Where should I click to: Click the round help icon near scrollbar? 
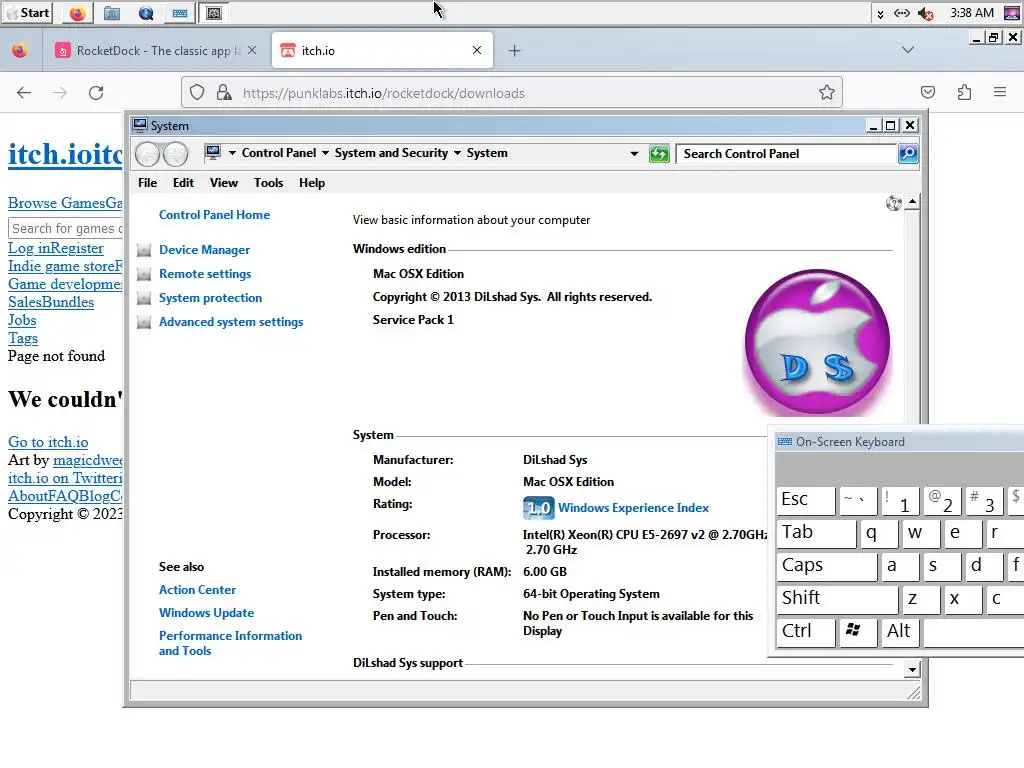893,203
